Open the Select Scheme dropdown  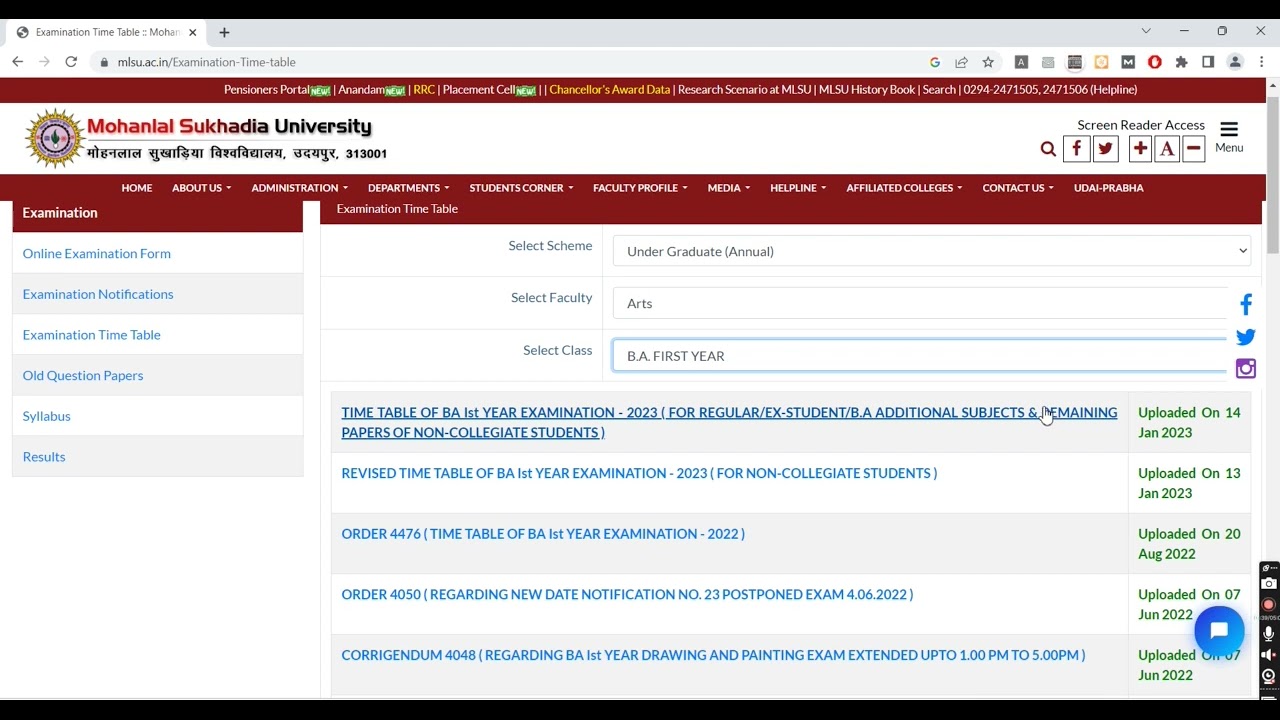931,251
